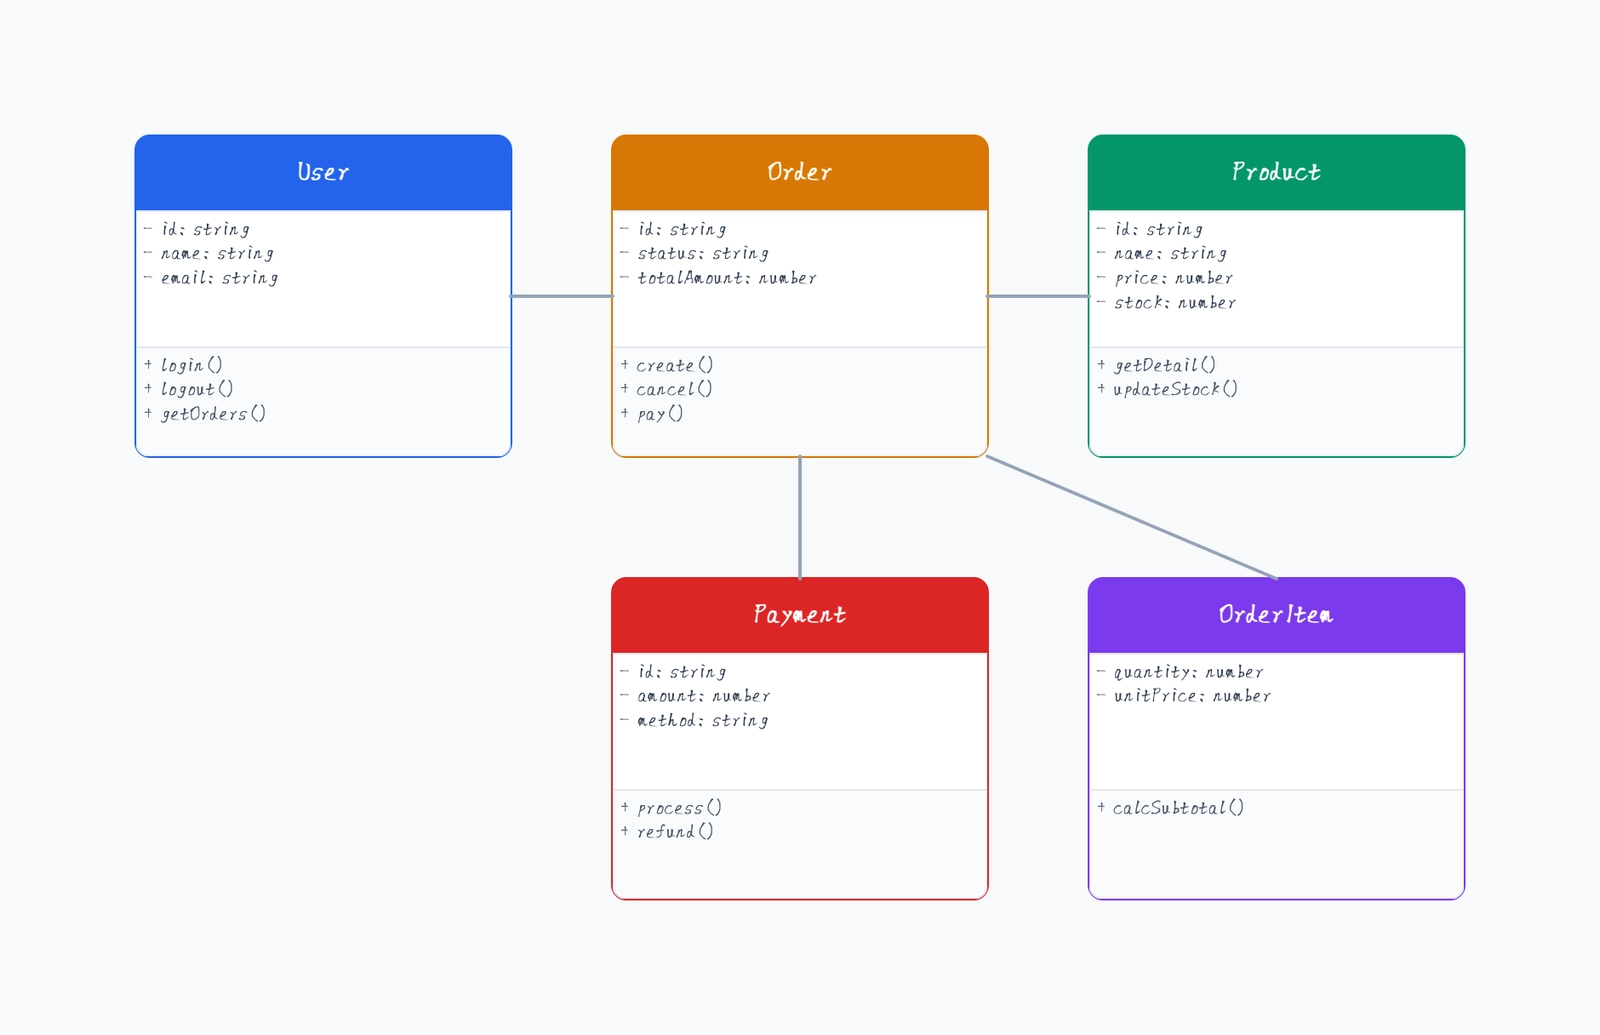
Task: Select the connector between User and Order
Action: [x=562, y=296]
